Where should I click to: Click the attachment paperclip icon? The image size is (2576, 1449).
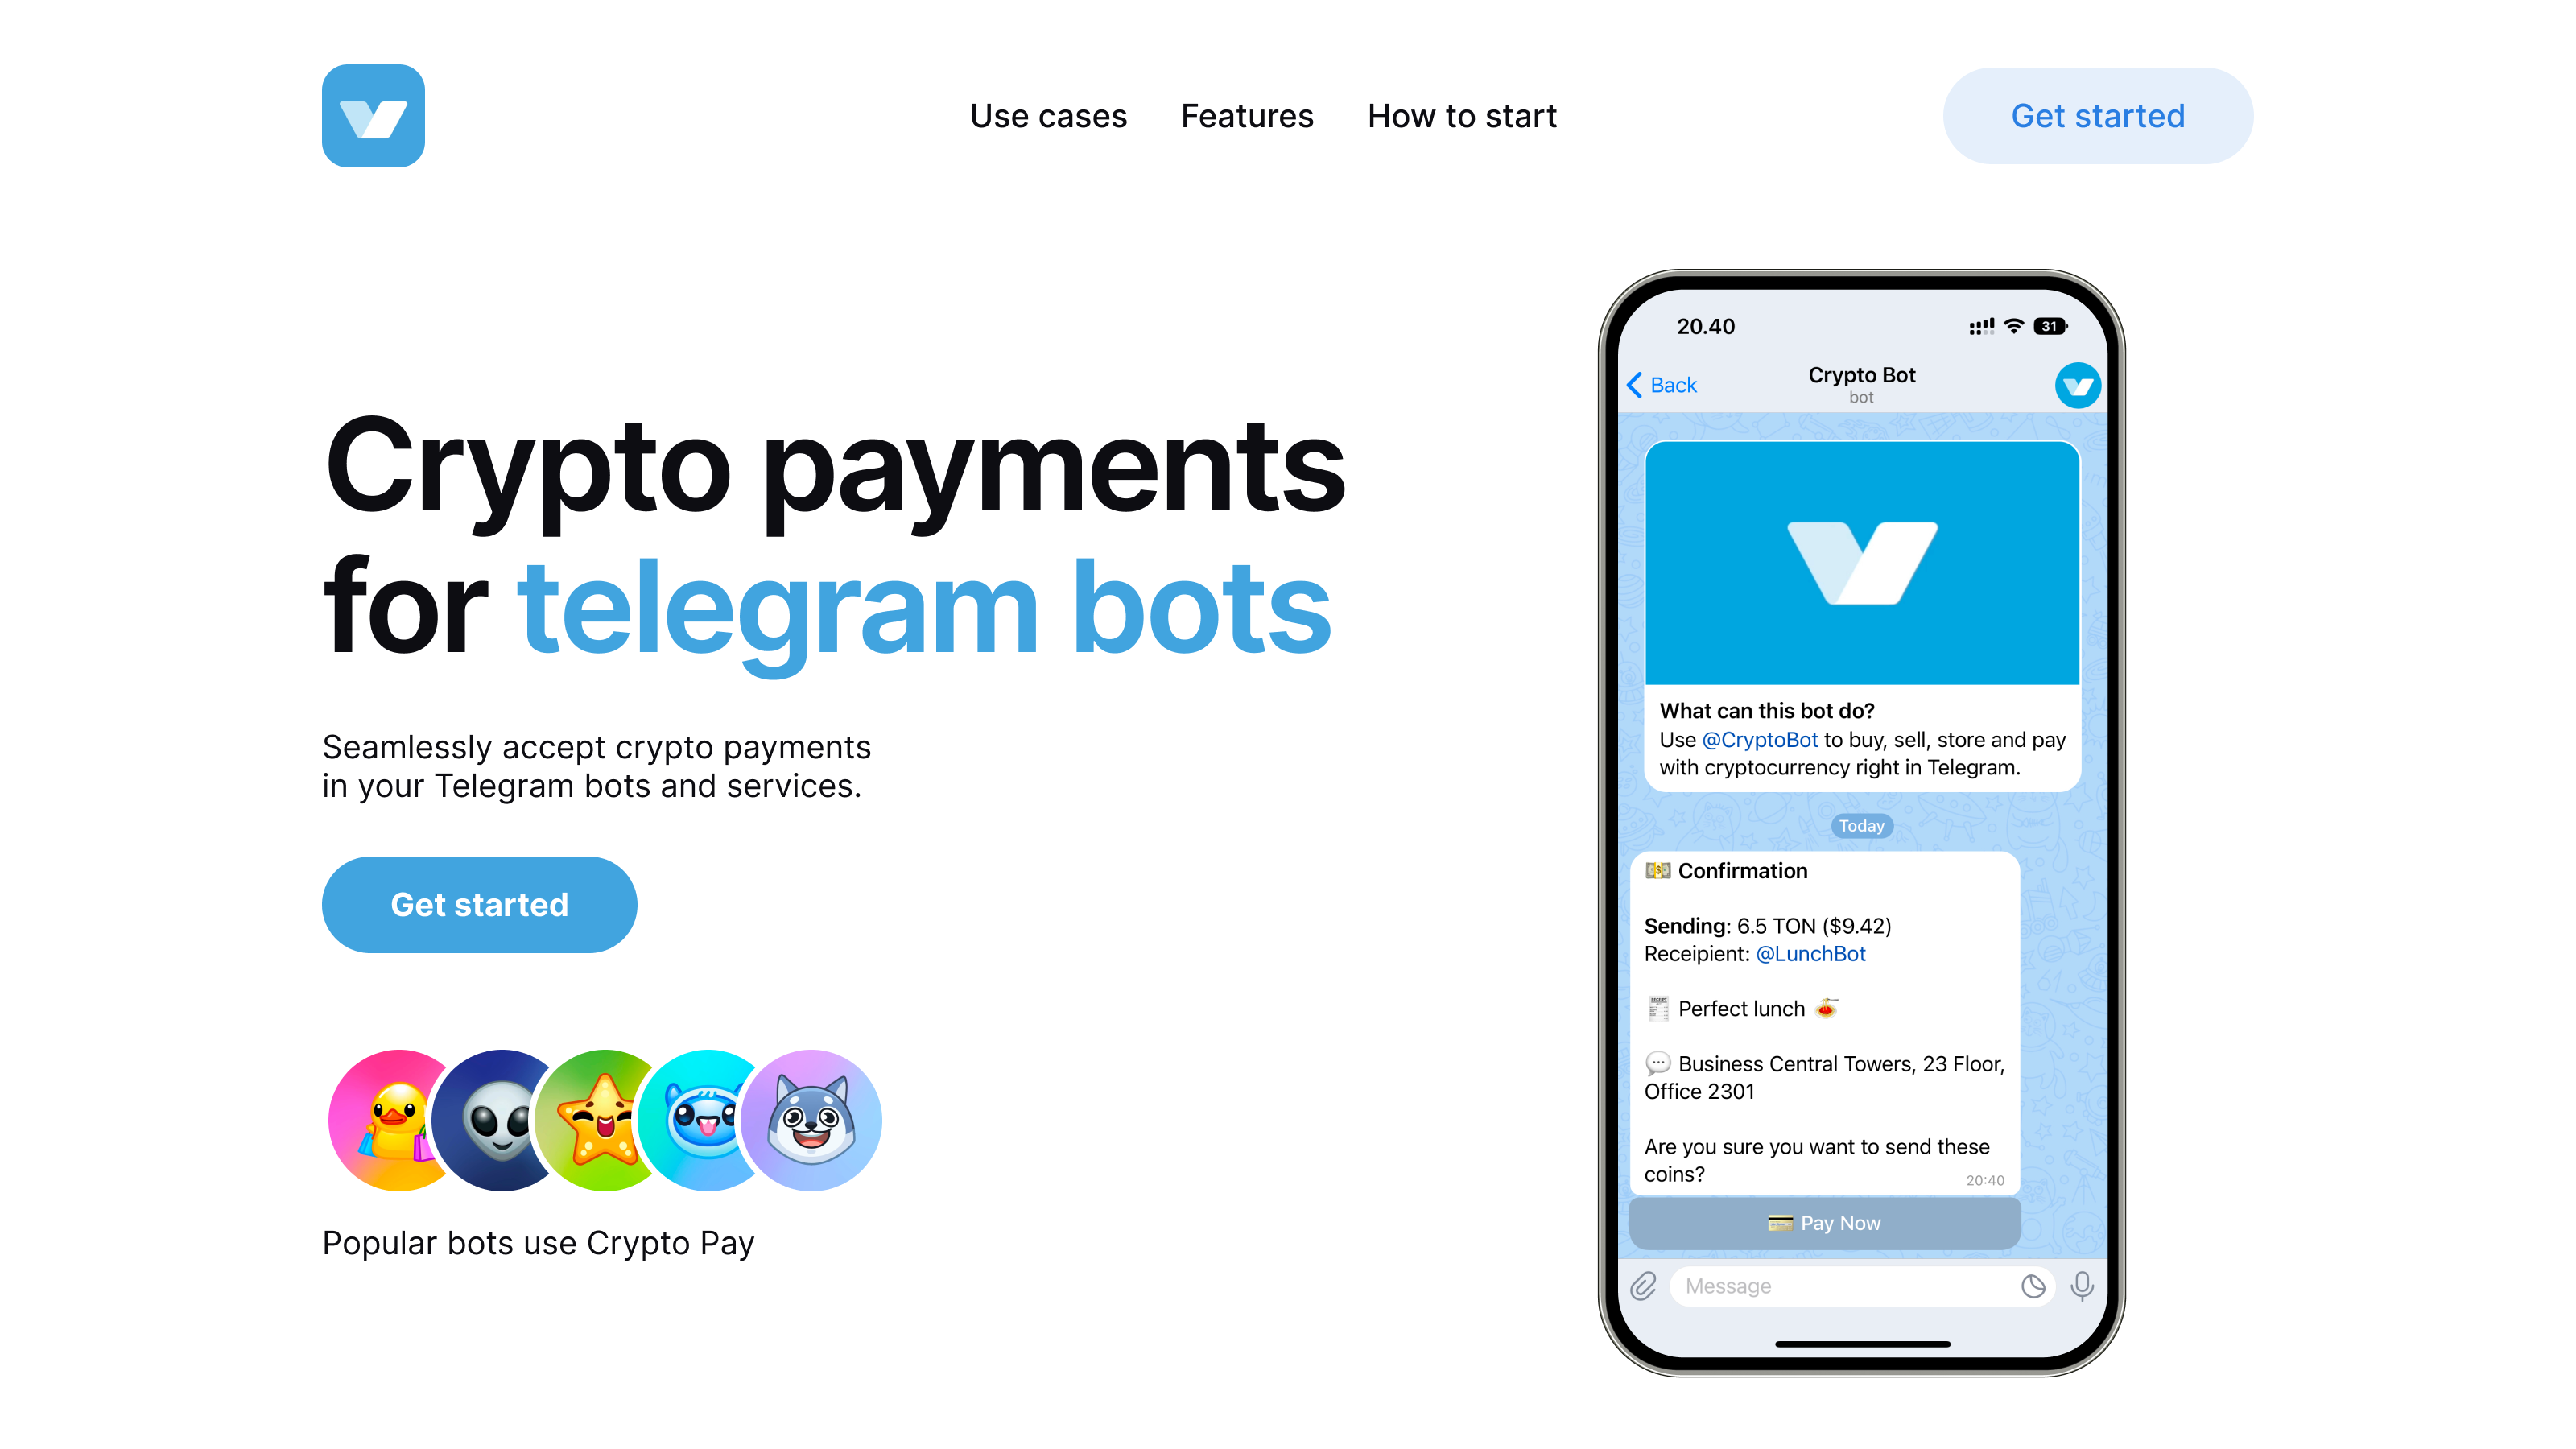[x=1644, y=1285]
